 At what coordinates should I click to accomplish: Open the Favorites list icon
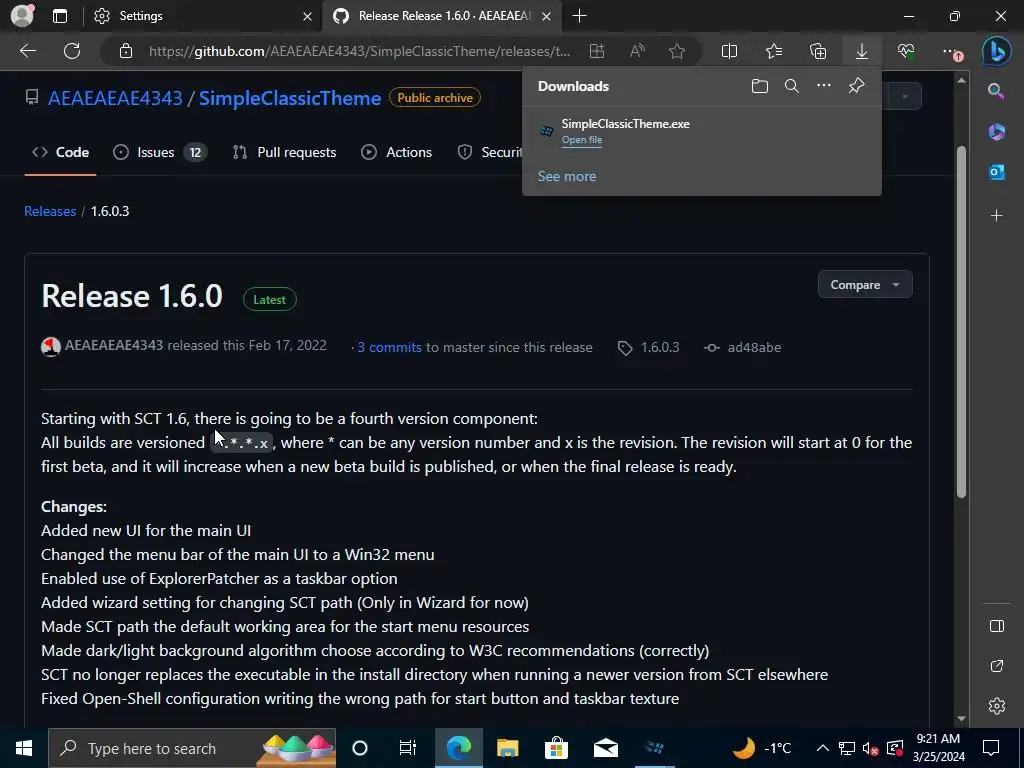click(774, 51)
